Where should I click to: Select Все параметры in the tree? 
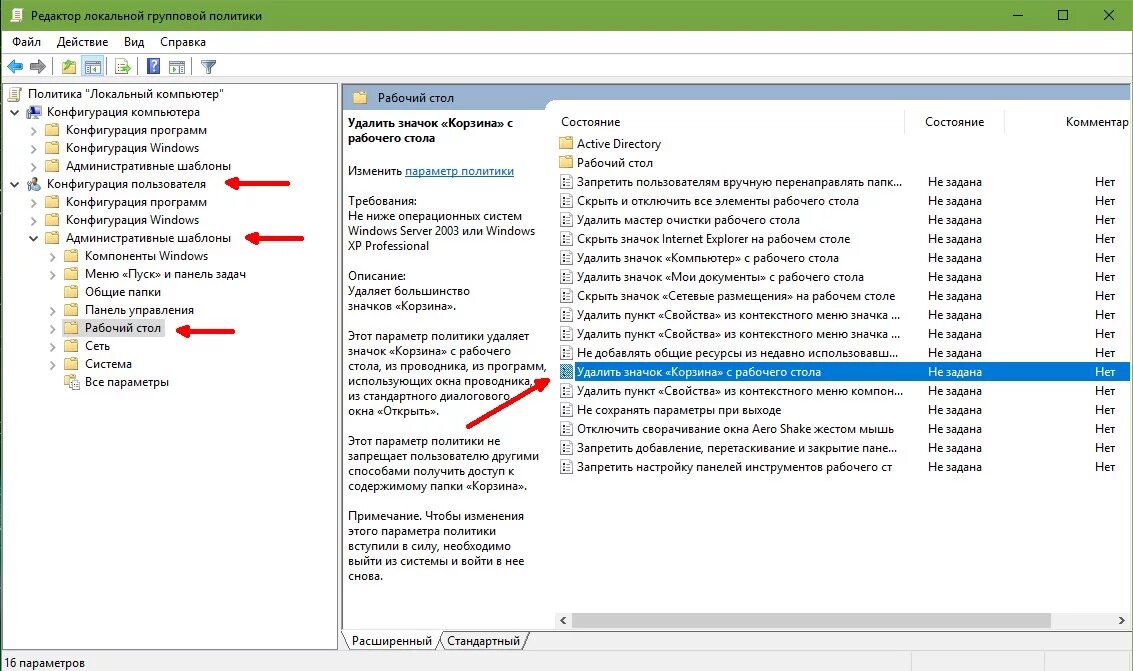(x=126, y=382)
